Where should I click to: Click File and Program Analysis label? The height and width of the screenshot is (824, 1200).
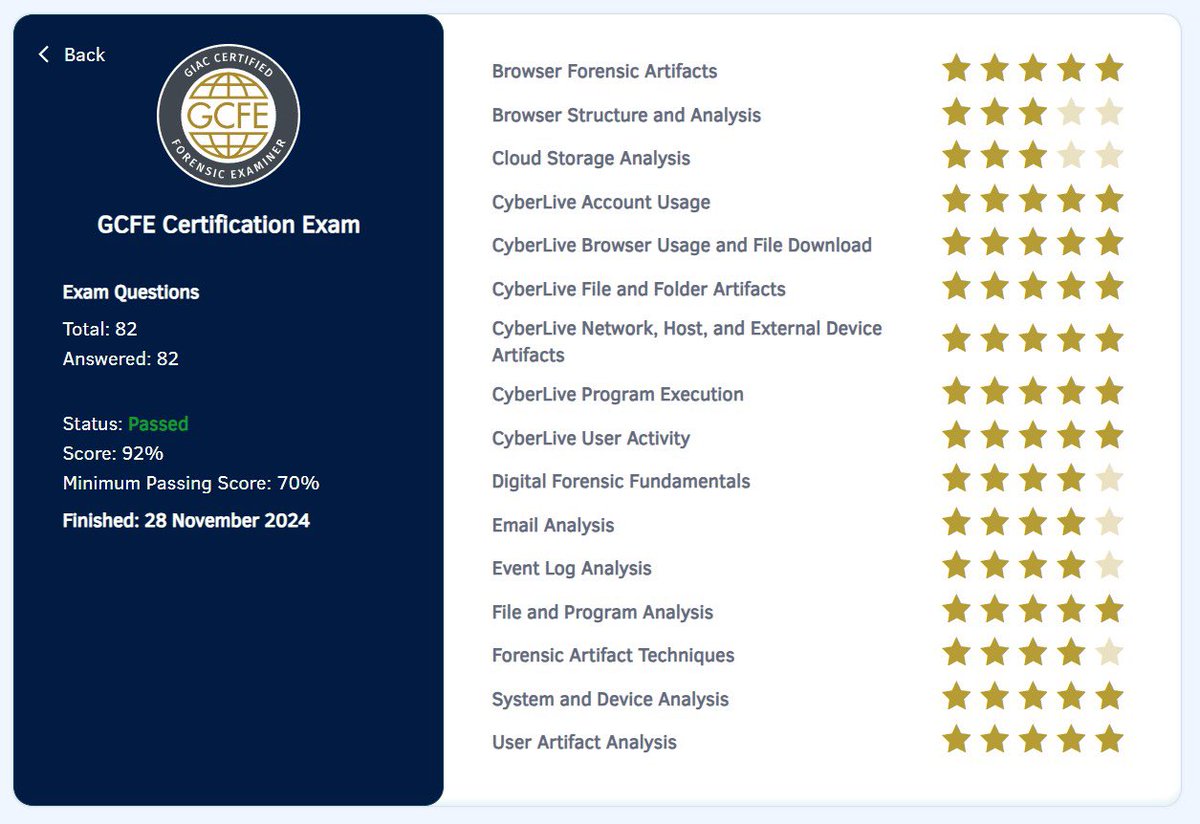tap(603, 612)
